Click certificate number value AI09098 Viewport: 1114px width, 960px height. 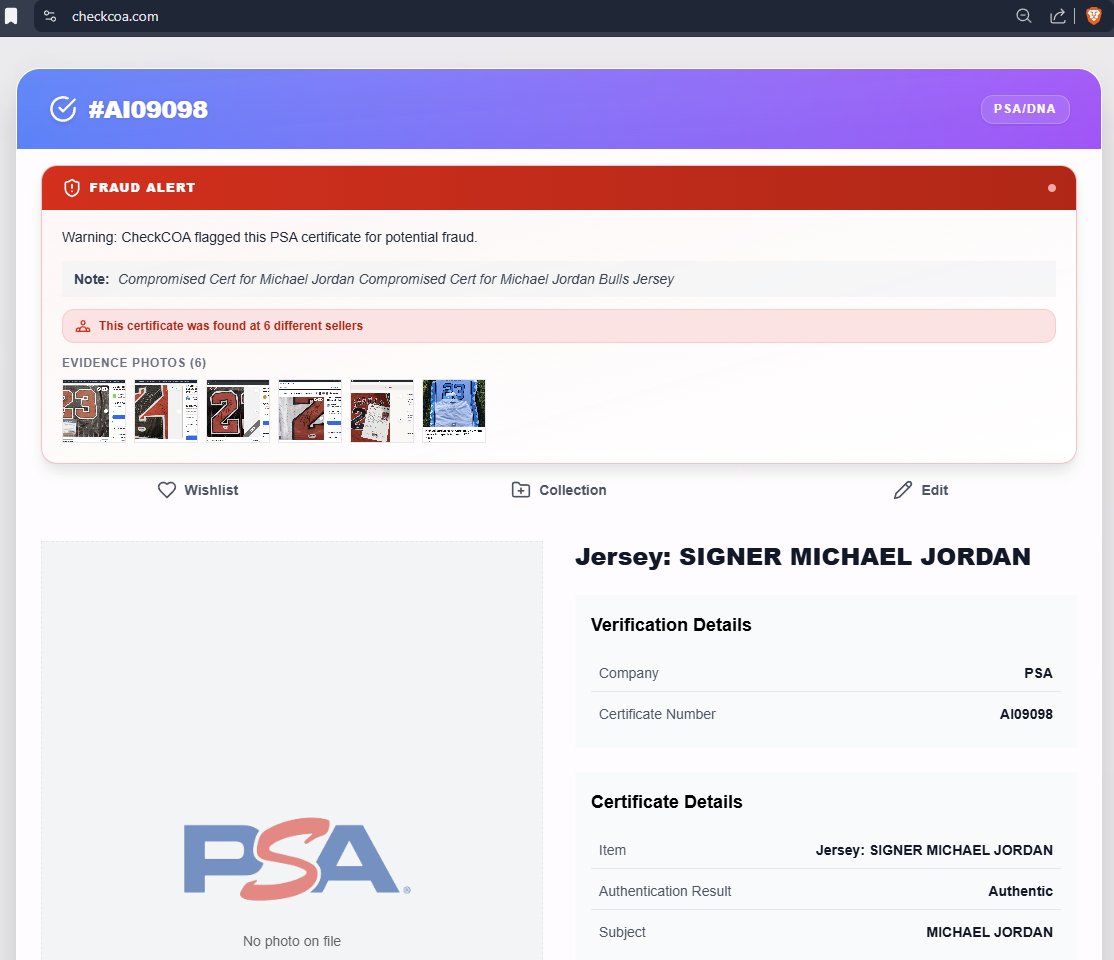click(x=1026, y=714)
